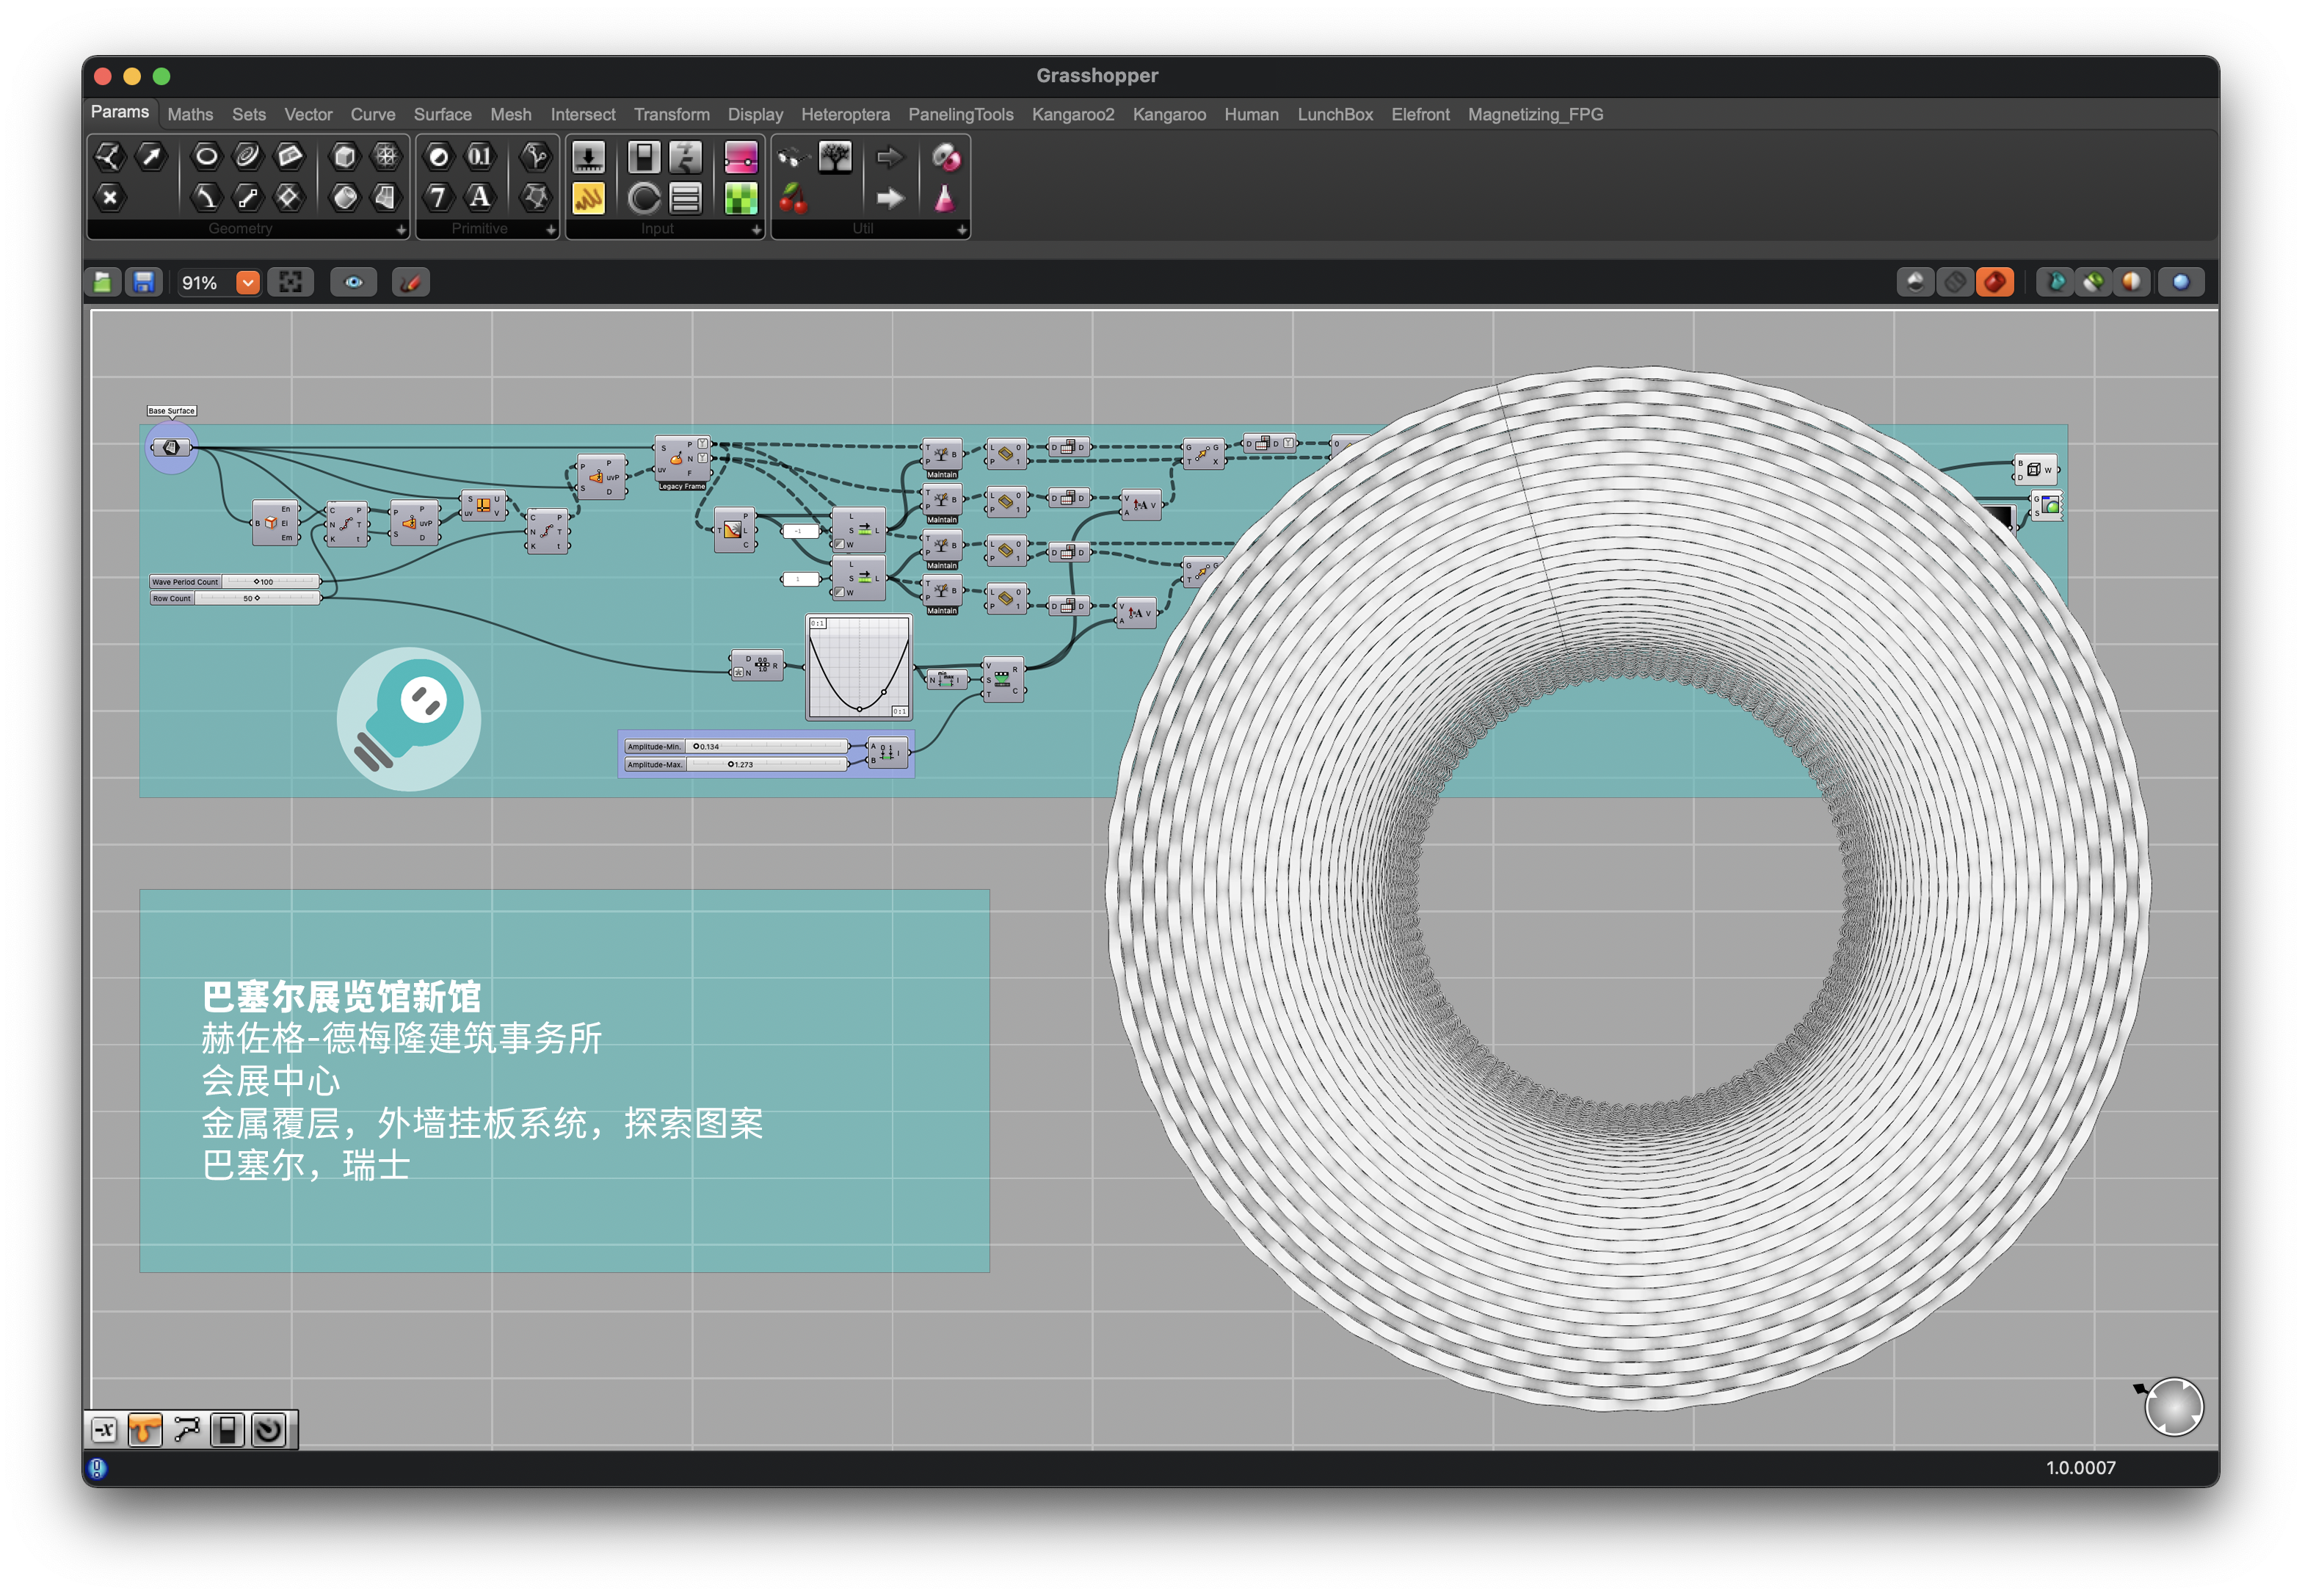Open the Transform tab
Image resolution: width=2302 pixels, height=1596 pixels.
tap(671, 115)
